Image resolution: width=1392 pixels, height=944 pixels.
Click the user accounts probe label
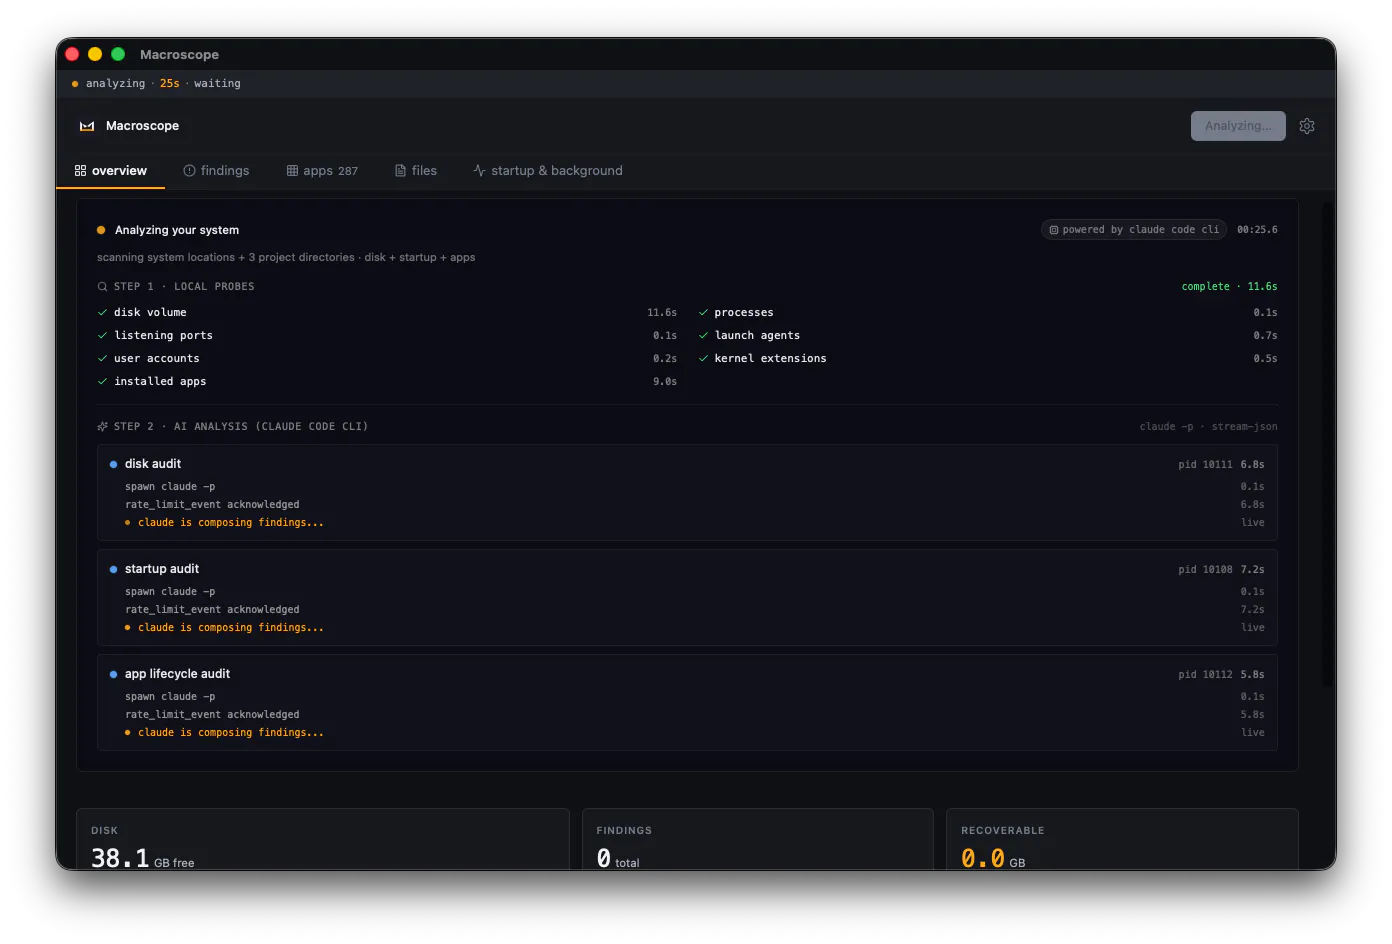click(x=157, y=359)
